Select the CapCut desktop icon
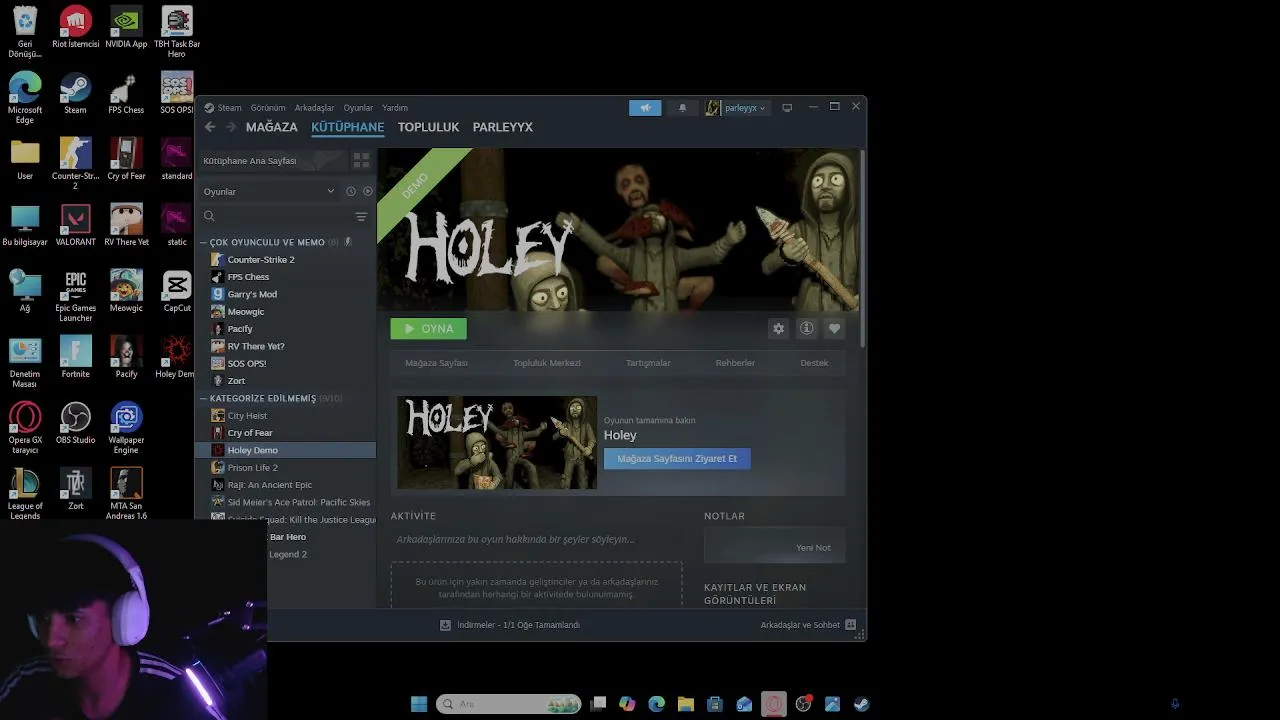 [177, 291]
